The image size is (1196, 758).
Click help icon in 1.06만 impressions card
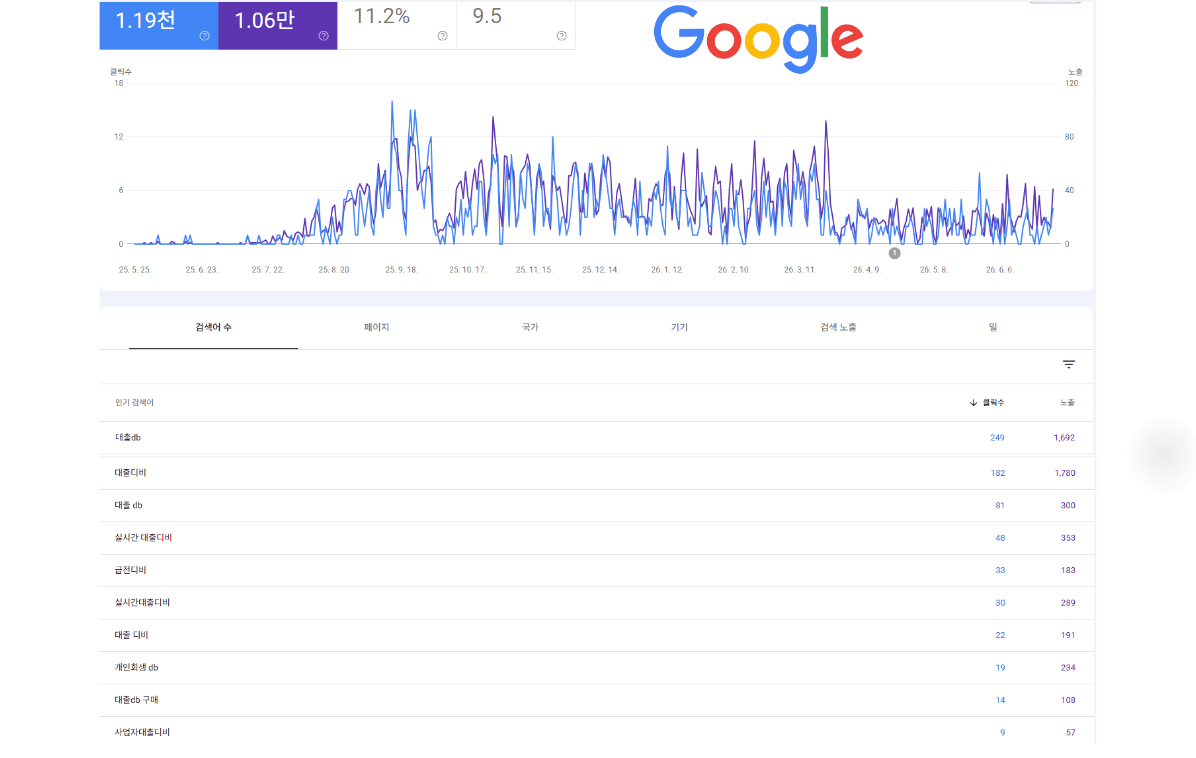[323, 36]
